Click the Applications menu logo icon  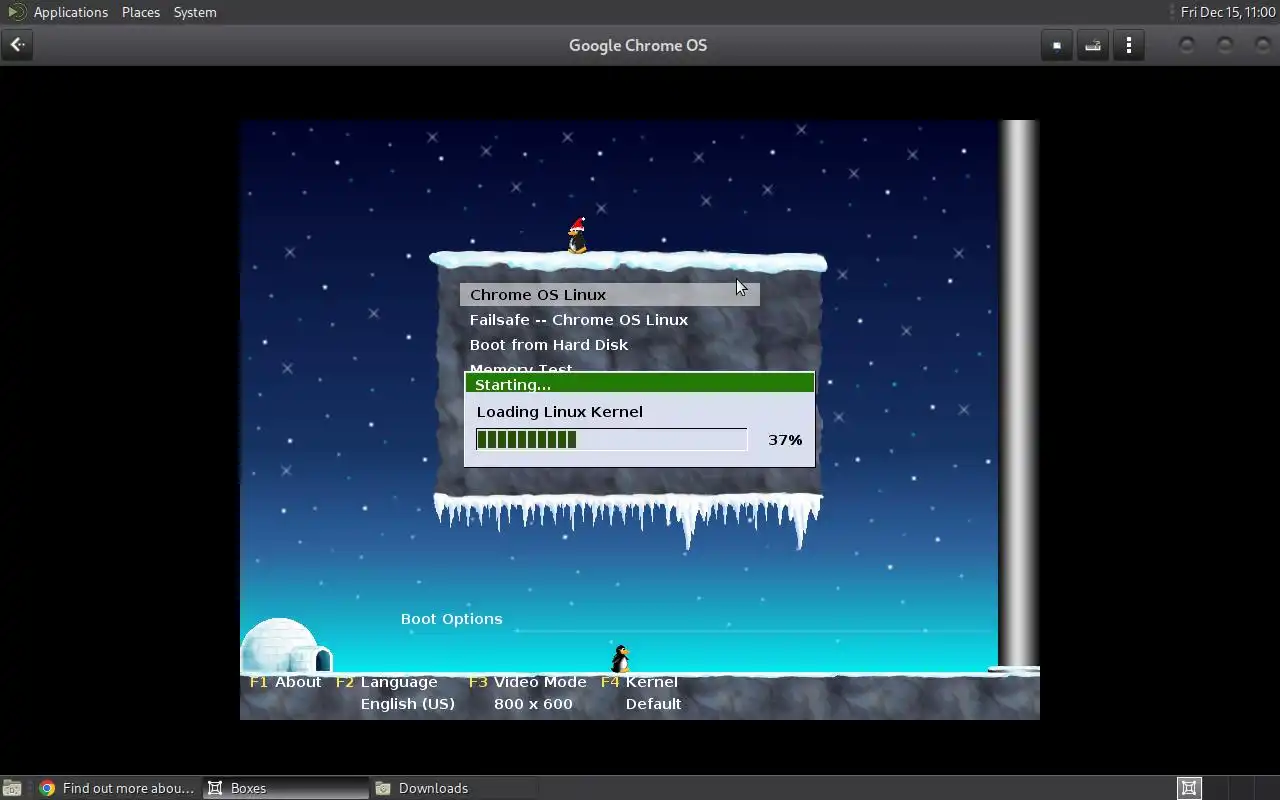click(x=16, y=12)
